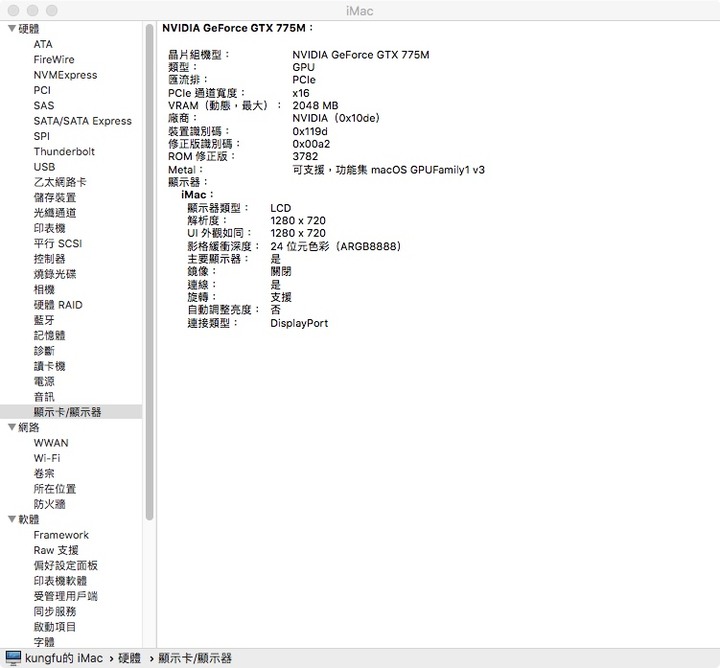Select Raw 支援 entry
Screen dimensions: 720x668
coord(56,550)
